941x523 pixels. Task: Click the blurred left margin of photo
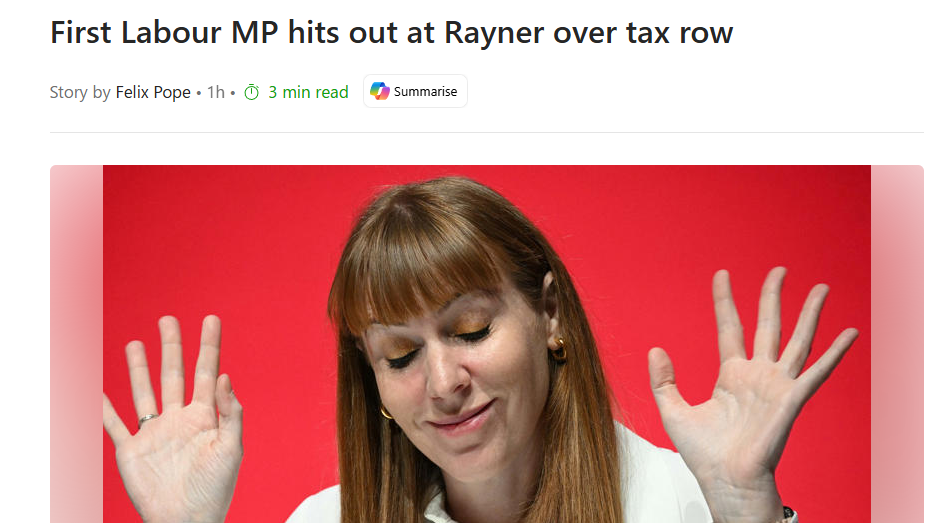coord(76,344)
